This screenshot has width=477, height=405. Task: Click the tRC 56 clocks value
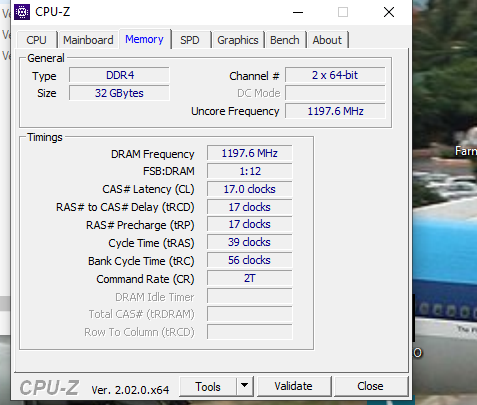[250, 260]
